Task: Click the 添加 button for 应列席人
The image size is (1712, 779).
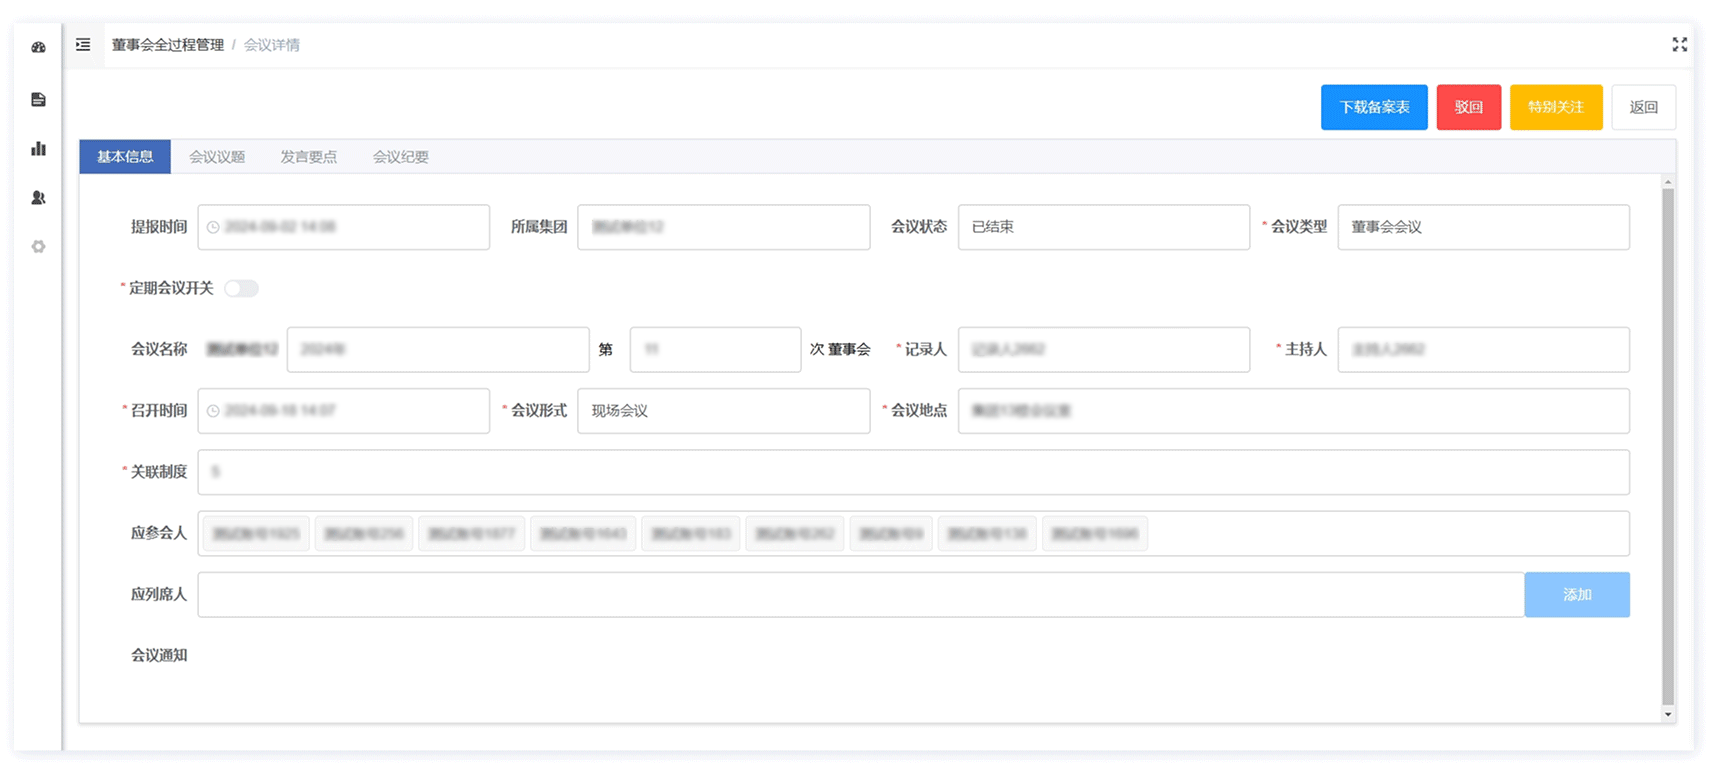Action: click(1577, 594)
